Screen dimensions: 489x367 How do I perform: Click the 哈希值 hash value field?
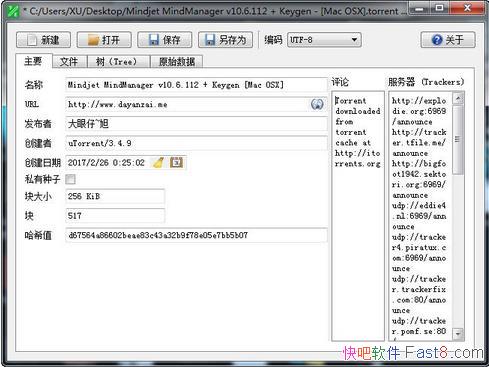(x=196, y=235)
